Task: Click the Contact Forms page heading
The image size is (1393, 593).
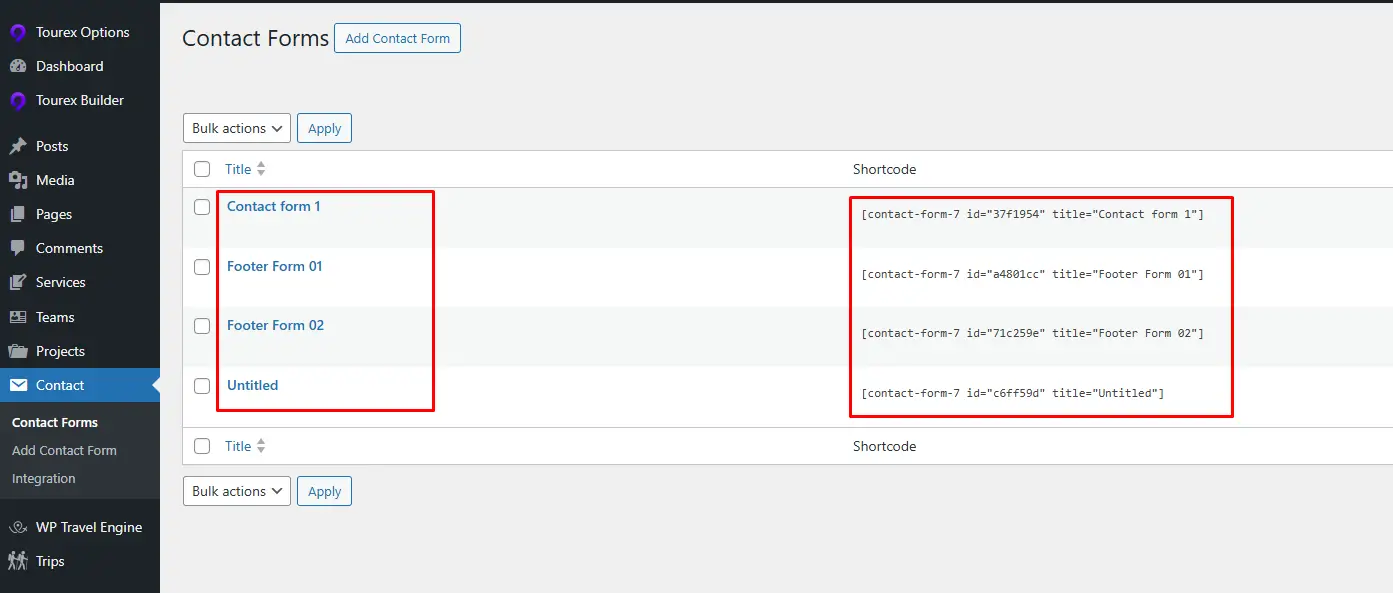Action: click(x=255, y=38)
